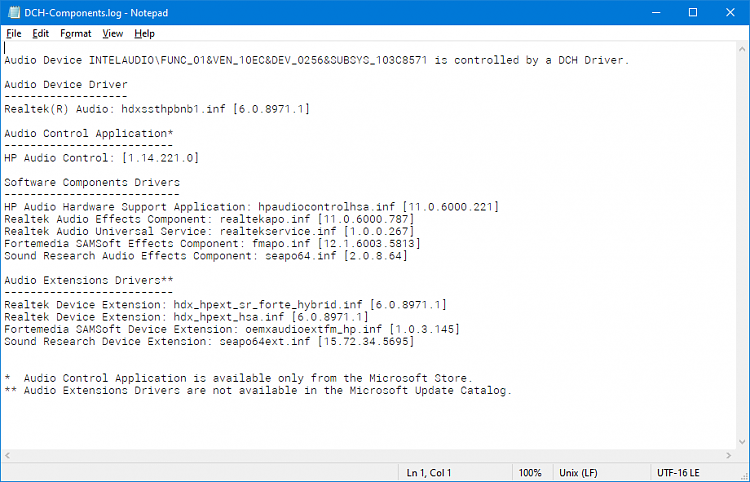
Task: Click the Microsoft Update Catalog footnote line
Action: (x=258, y=391)
